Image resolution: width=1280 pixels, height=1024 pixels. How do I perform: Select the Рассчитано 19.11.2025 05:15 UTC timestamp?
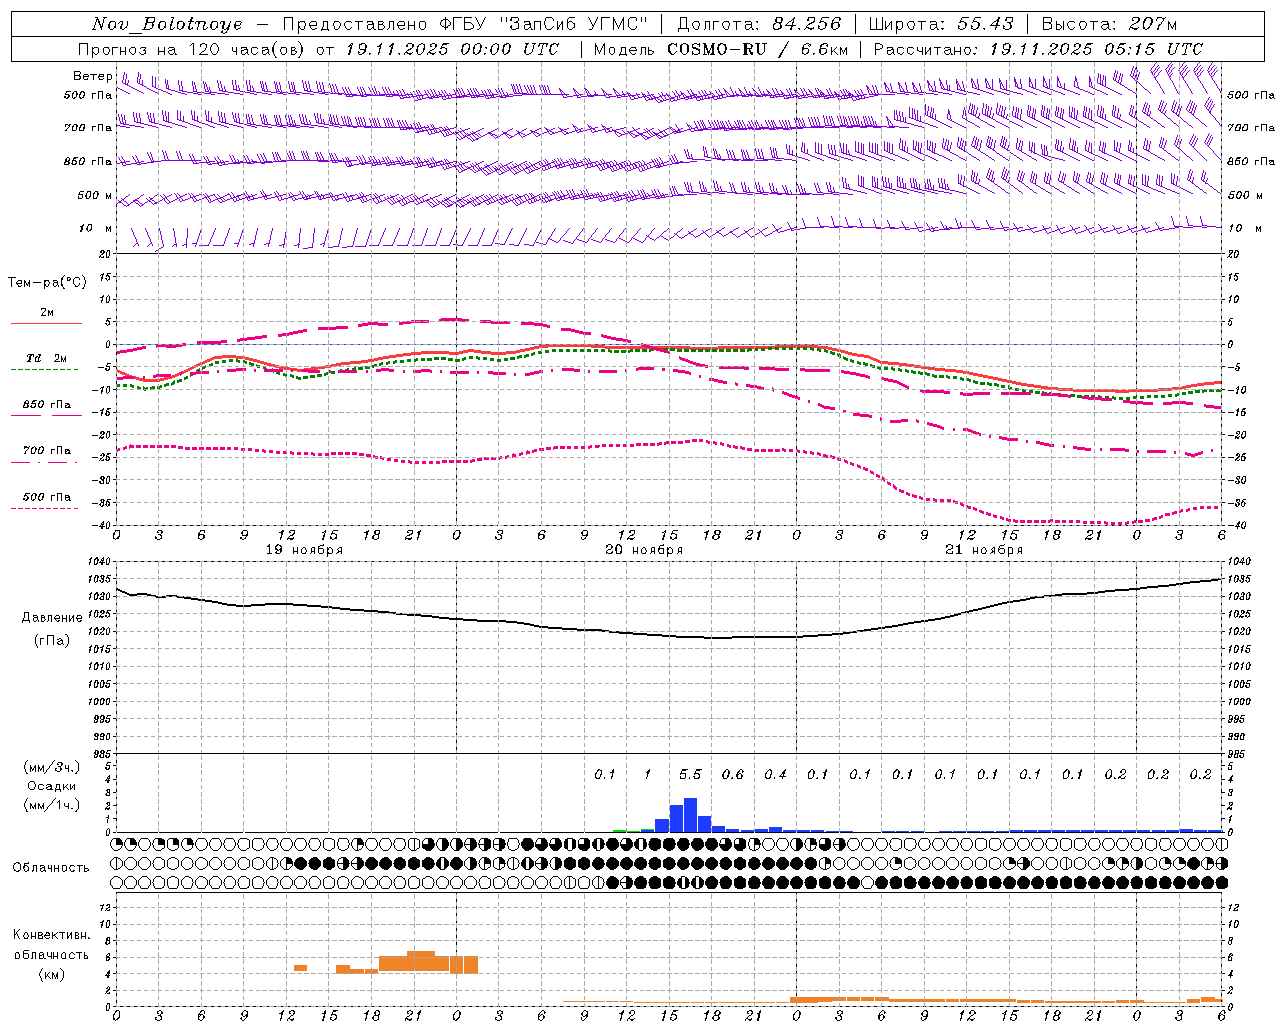pos(1038,49)
